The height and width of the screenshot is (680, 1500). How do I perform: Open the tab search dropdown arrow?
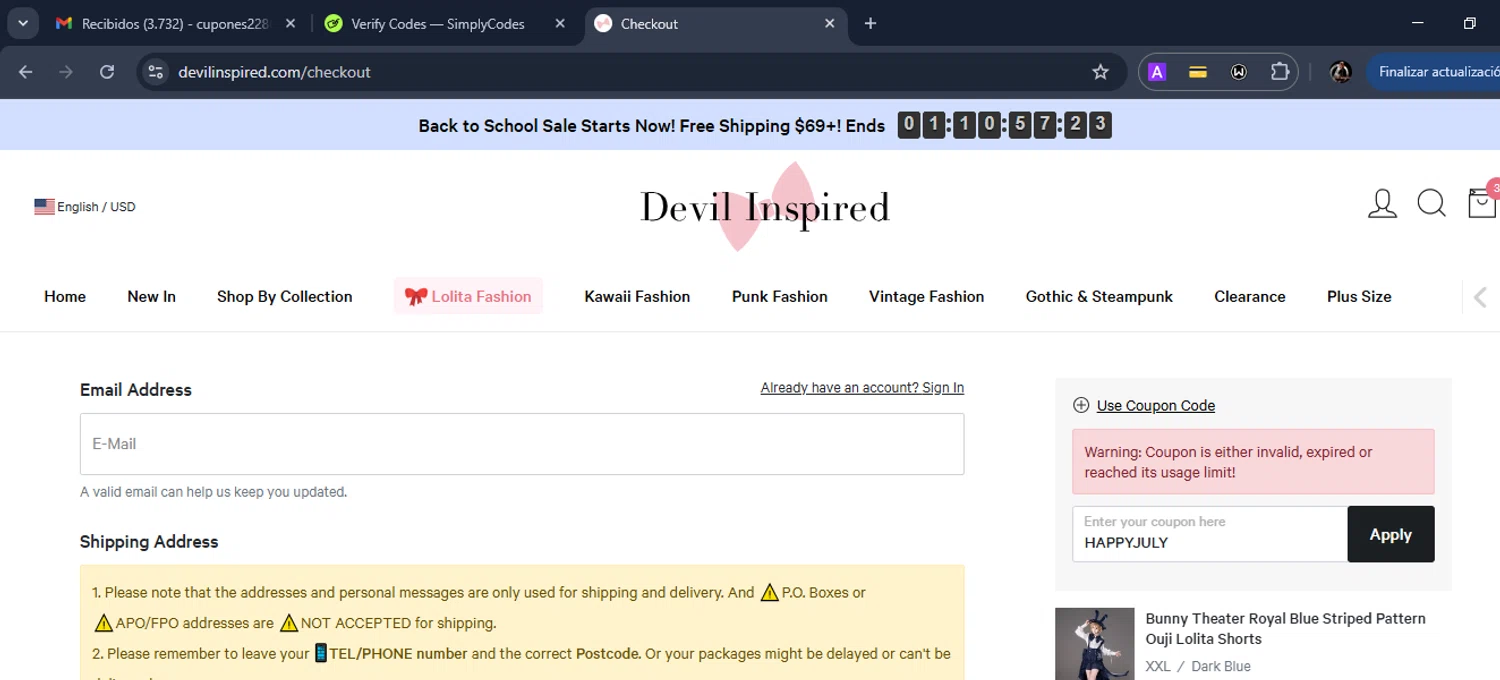pos(22,23)
